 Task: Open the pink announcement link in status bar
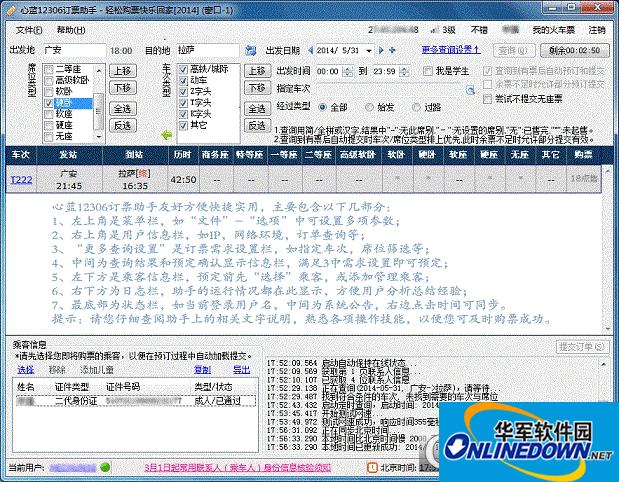tap(237, 468)
